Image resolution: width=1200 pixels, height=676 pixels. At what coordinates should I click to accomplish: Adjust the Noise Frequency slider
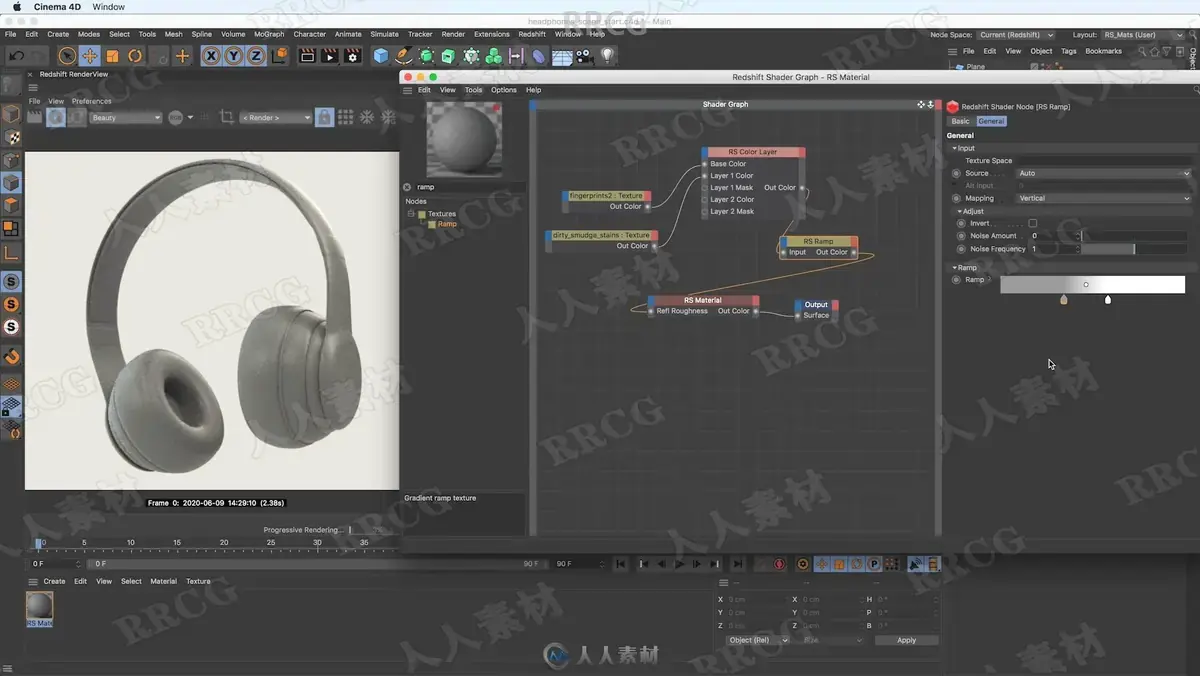(1134, 248)
